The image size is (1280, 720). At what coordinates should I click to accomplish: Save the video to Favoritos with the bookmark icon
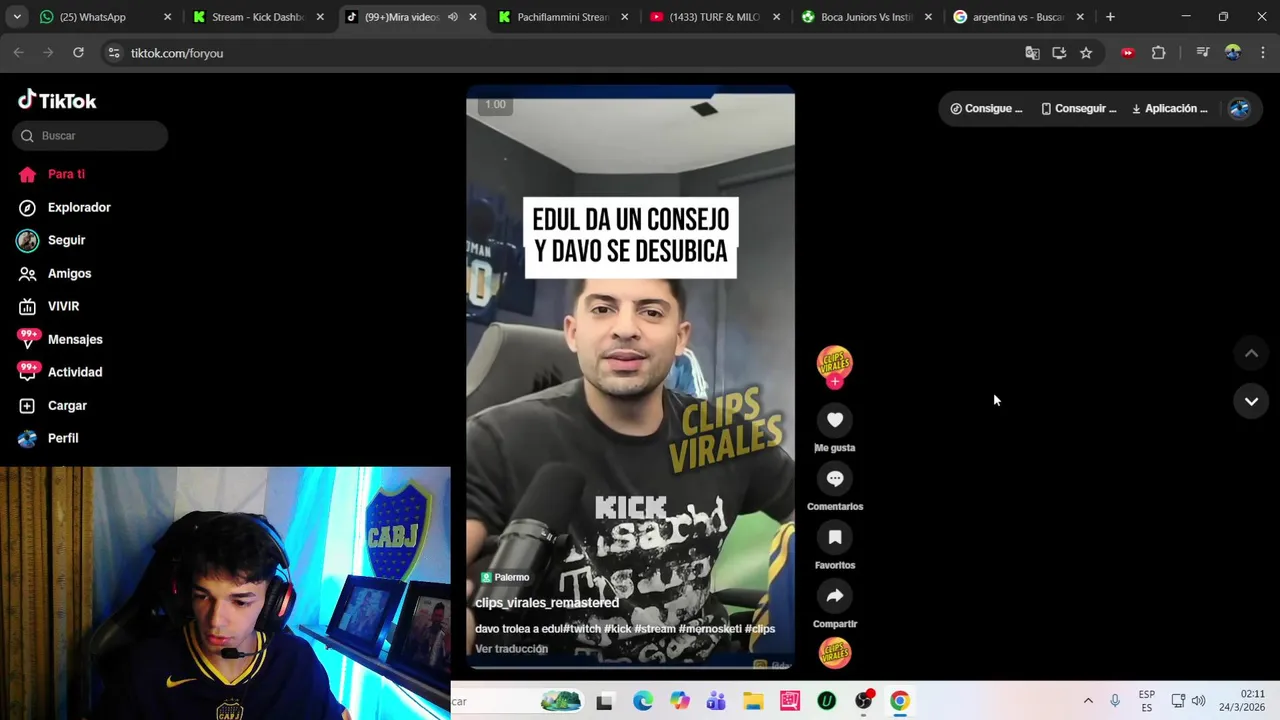point(835,538)
